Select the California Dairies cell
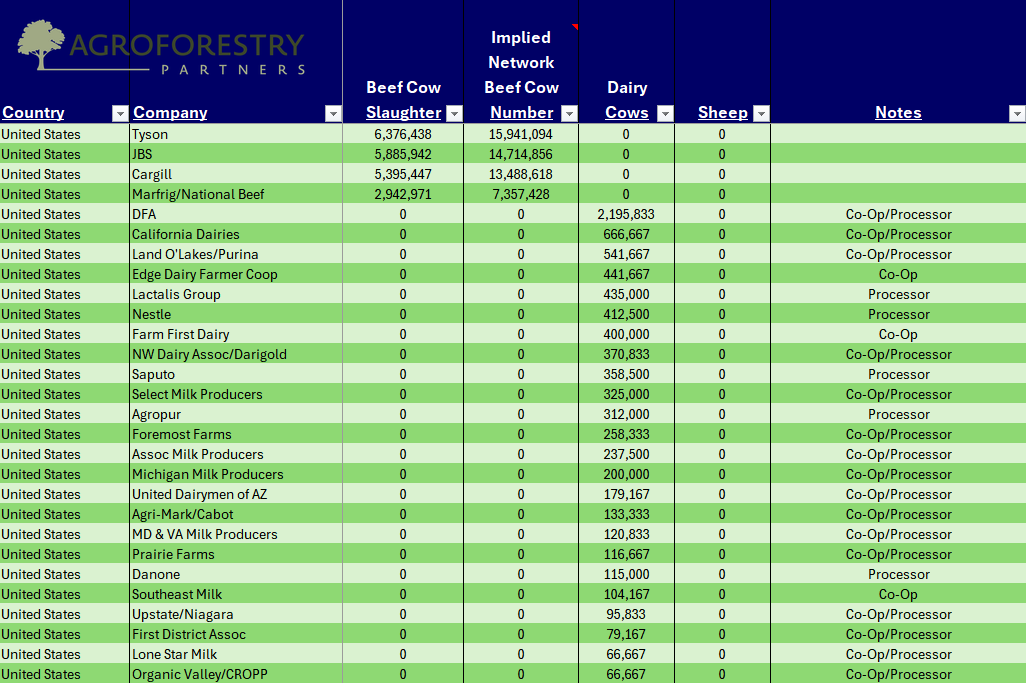Viewport: 1026px width, 683px height. pos(236,234)
